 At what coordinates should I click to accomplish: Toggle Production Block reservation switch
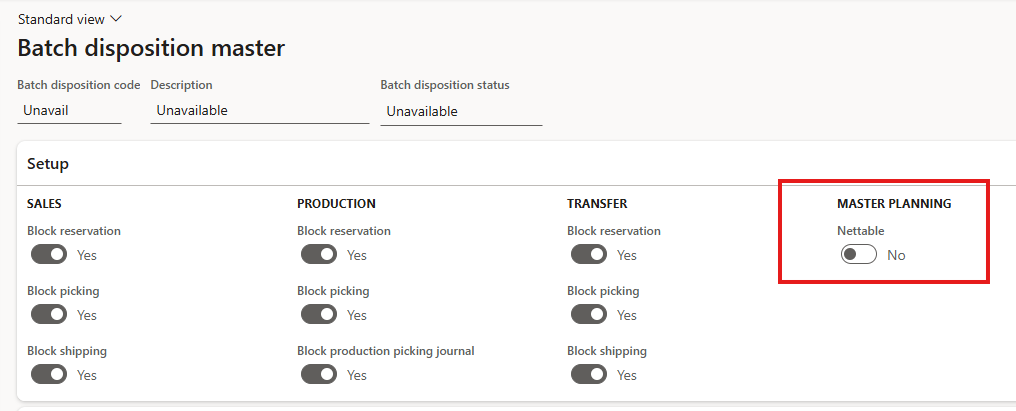[x=319, y=255]
